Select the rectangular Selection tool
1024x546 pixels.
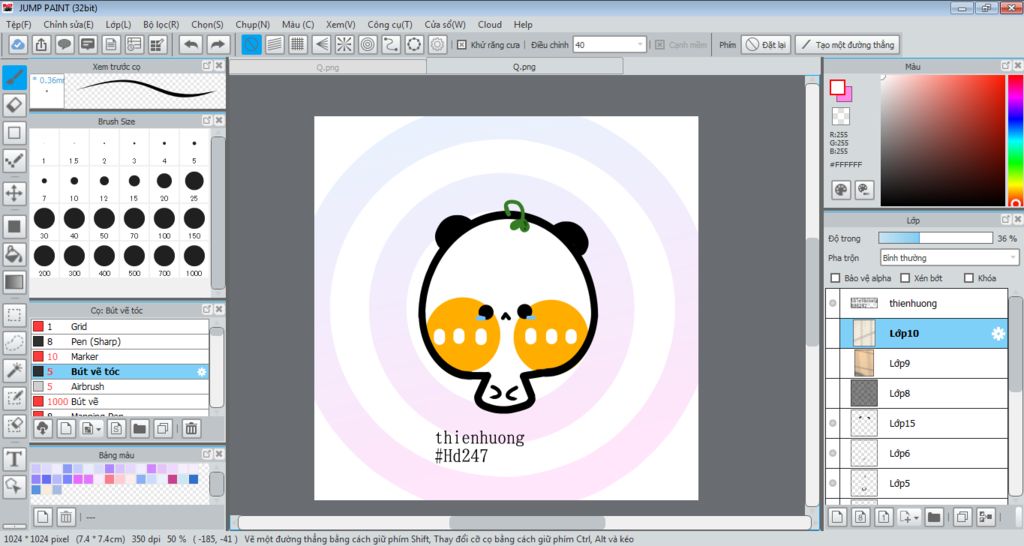[x=14, y=315]
